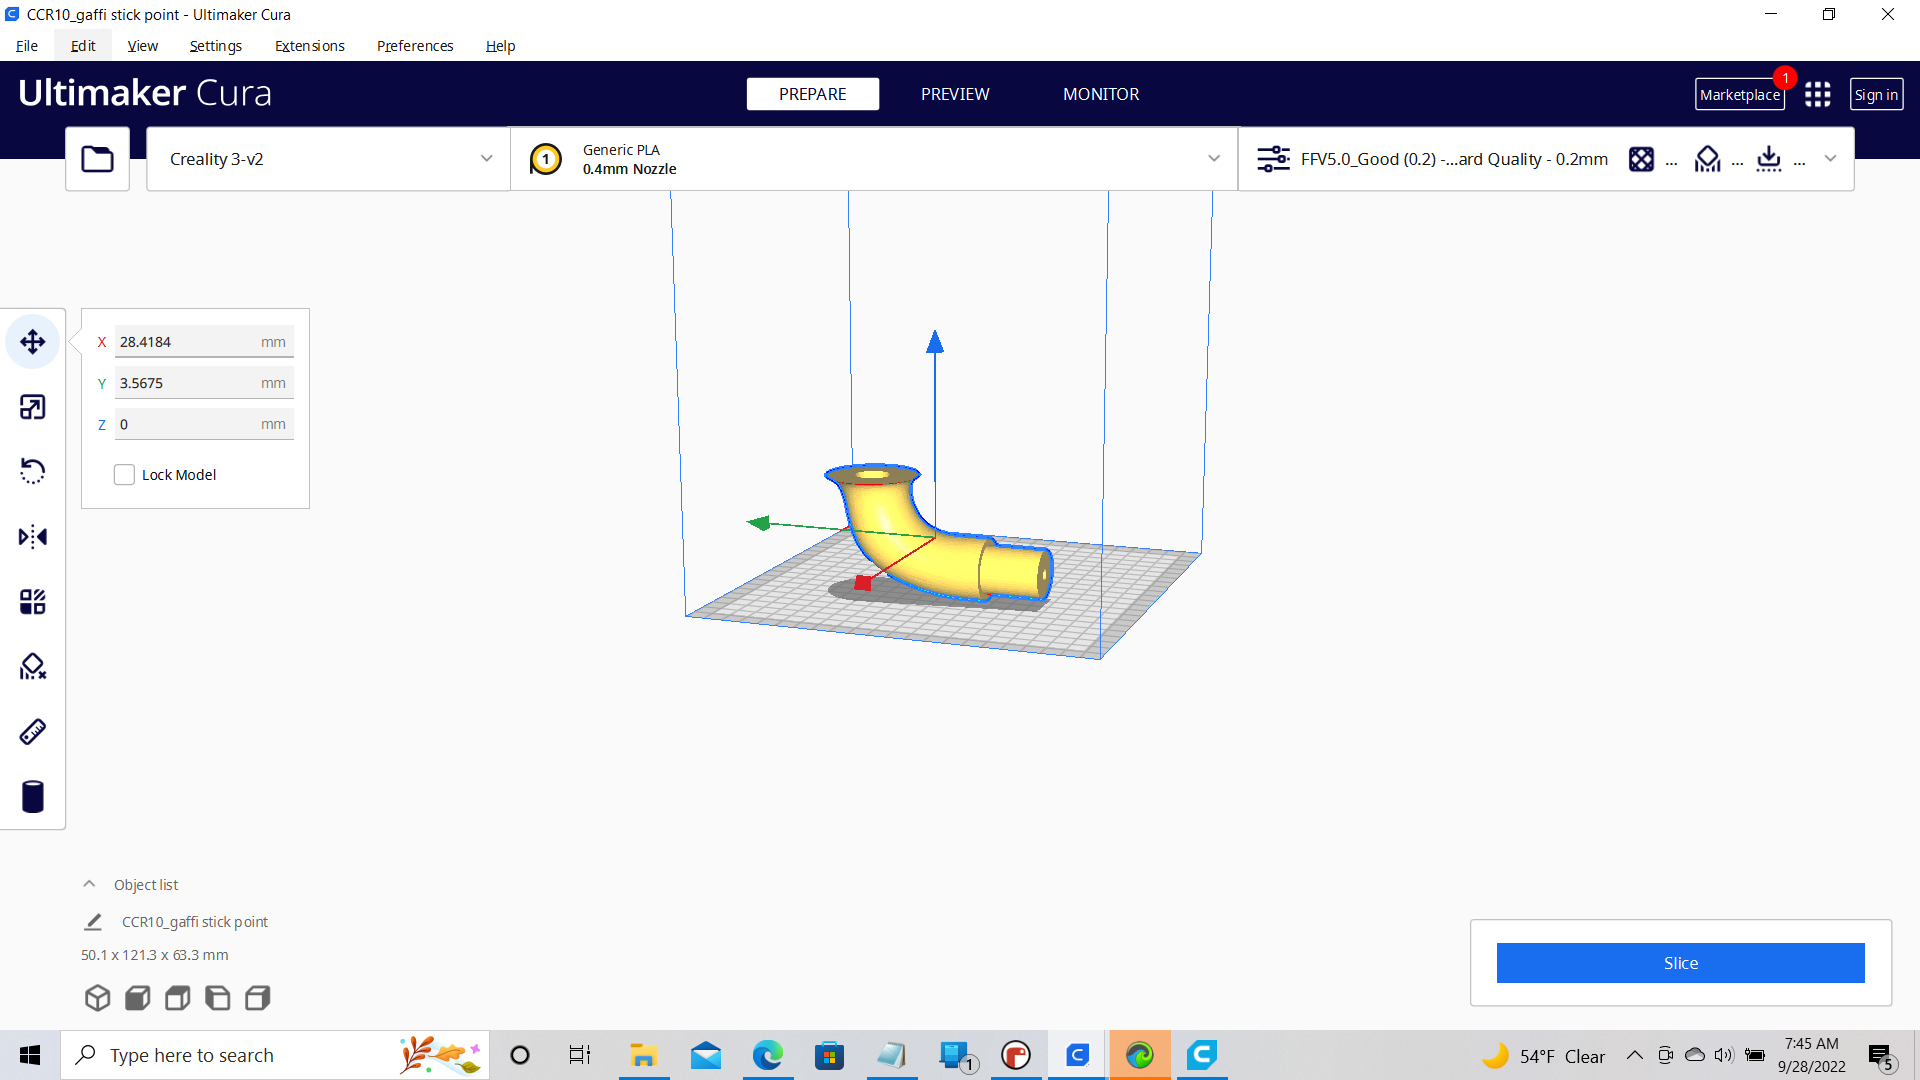Click the Sign in button
1920x1080 pixels.
click(x=1876, y=95)
